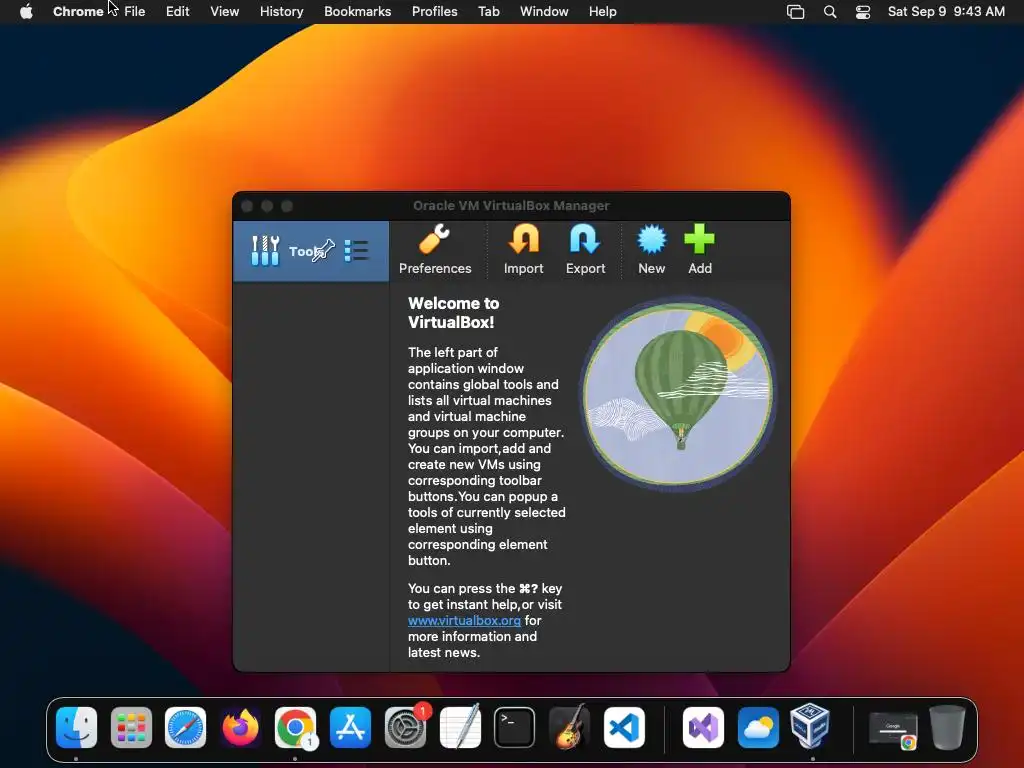
Task: Open Terminal from the Dock
Action: click(515, 727)
